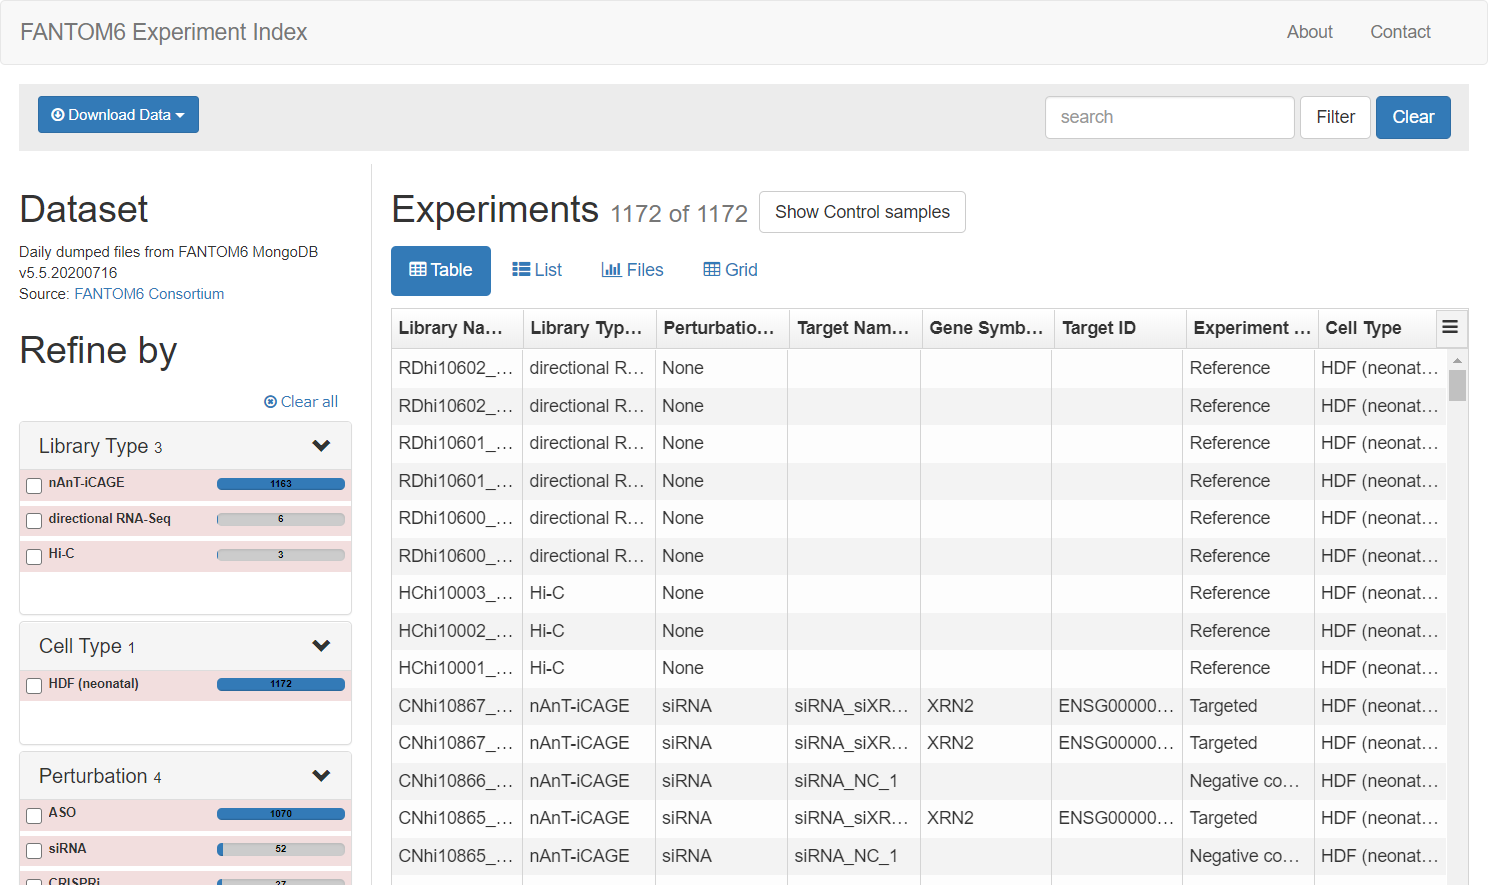Click the Filter button
Viewport: 1488px width, 885px height.
pyautogui.click(x=1335, y=117)
